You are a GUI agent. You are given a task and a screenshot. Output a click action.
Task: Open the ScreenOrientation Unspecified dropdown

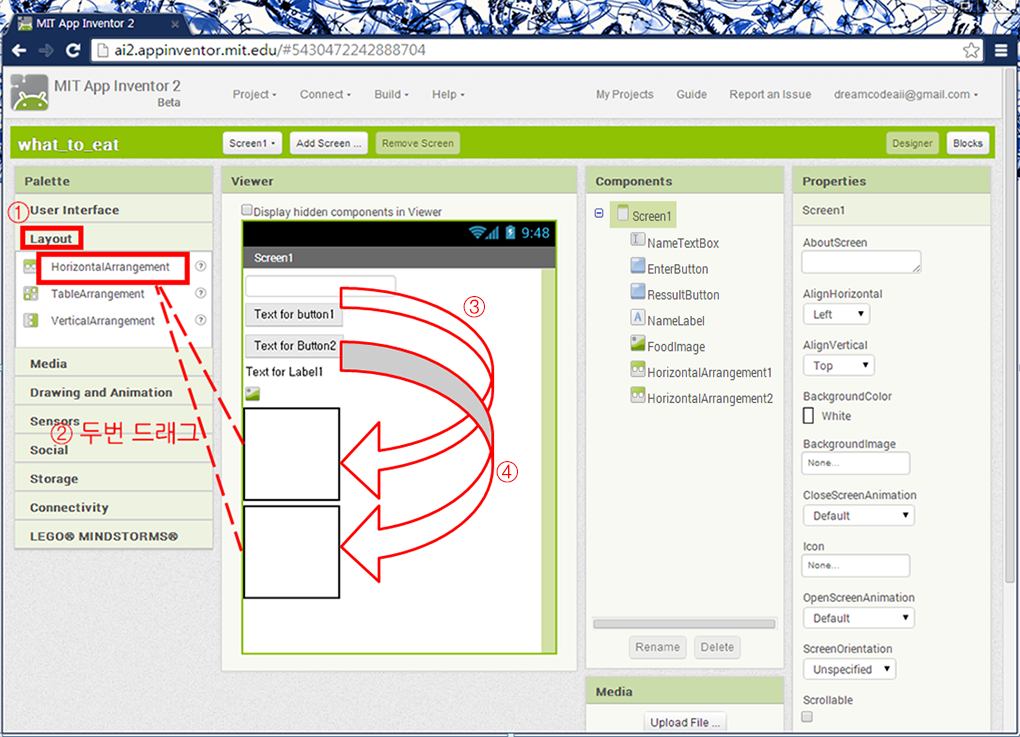[850, 669]
